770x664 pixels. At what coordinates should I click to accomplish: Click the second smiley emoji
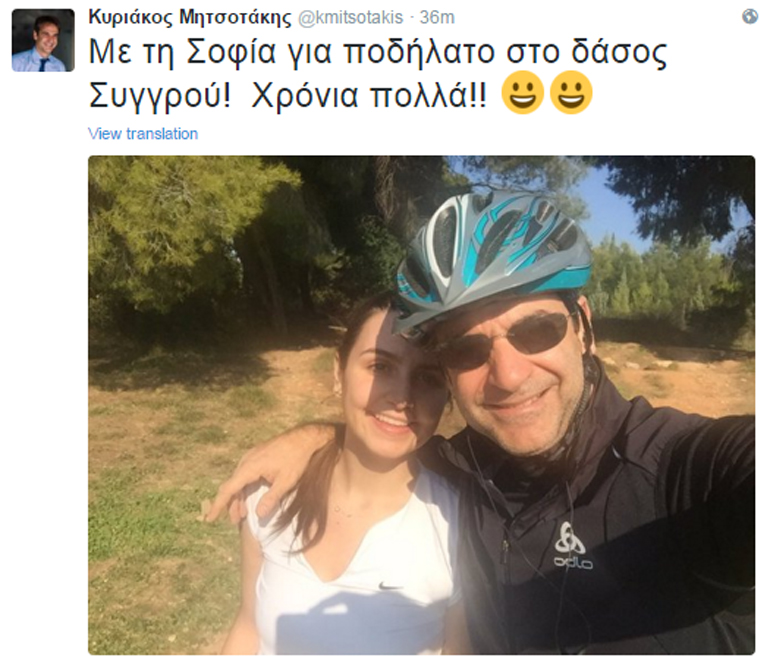571,92
